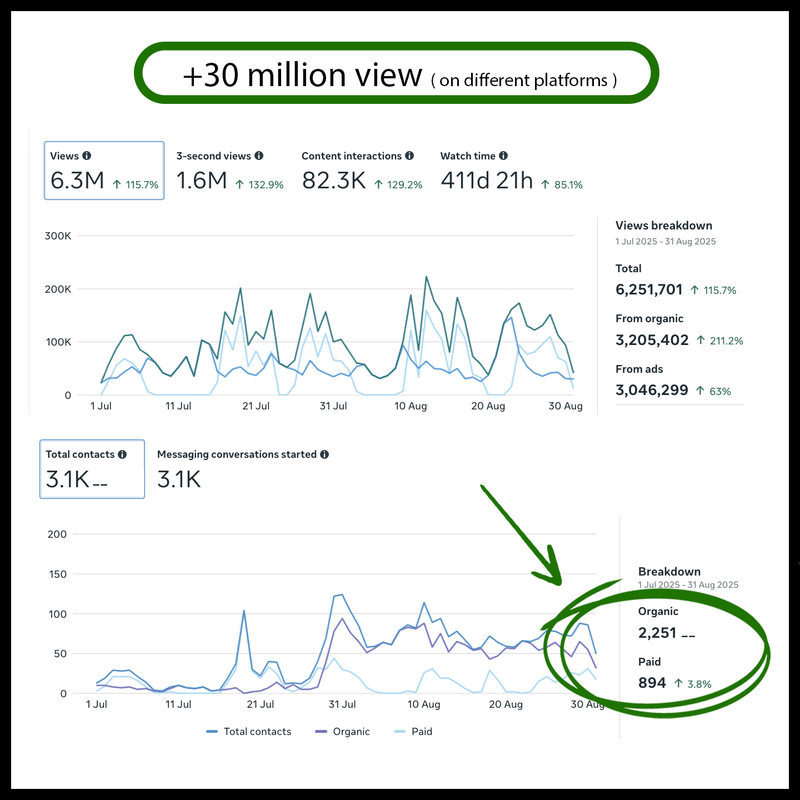Toggle the Total contacts legend series
The width and height of the screenshot is (800, 800).
click(248, 731)
